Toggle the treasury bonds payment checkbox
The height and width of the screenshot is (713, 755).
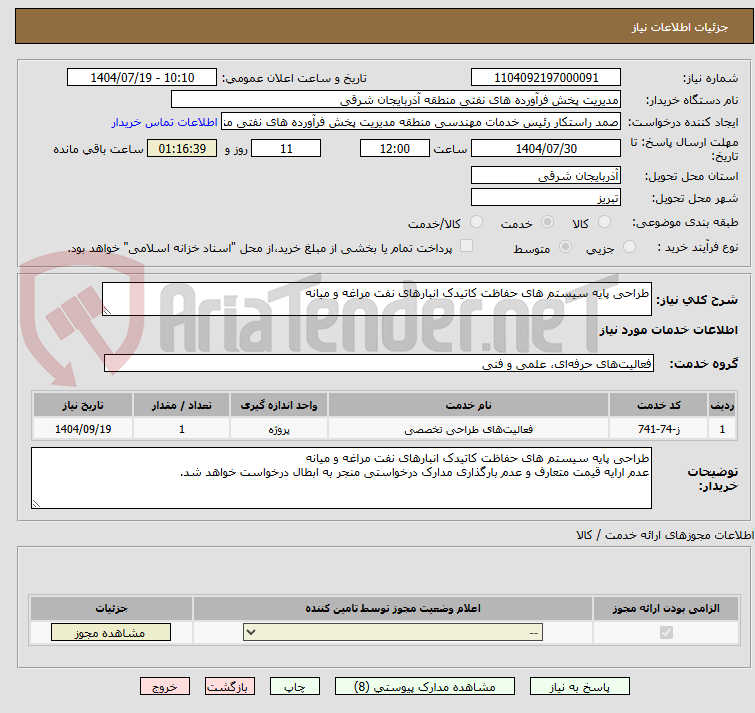466,247
